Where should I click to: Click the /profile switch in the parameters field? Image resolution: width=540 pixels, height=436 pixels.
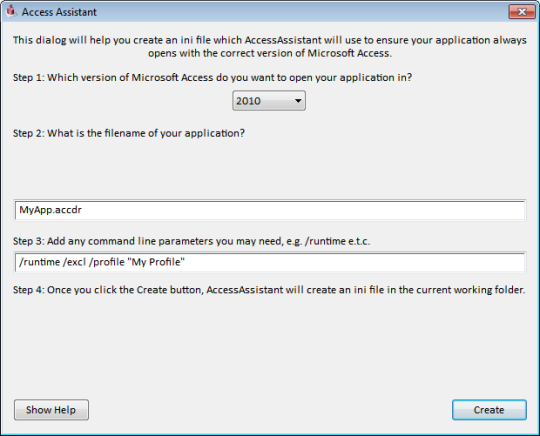[x=106, y=262]
